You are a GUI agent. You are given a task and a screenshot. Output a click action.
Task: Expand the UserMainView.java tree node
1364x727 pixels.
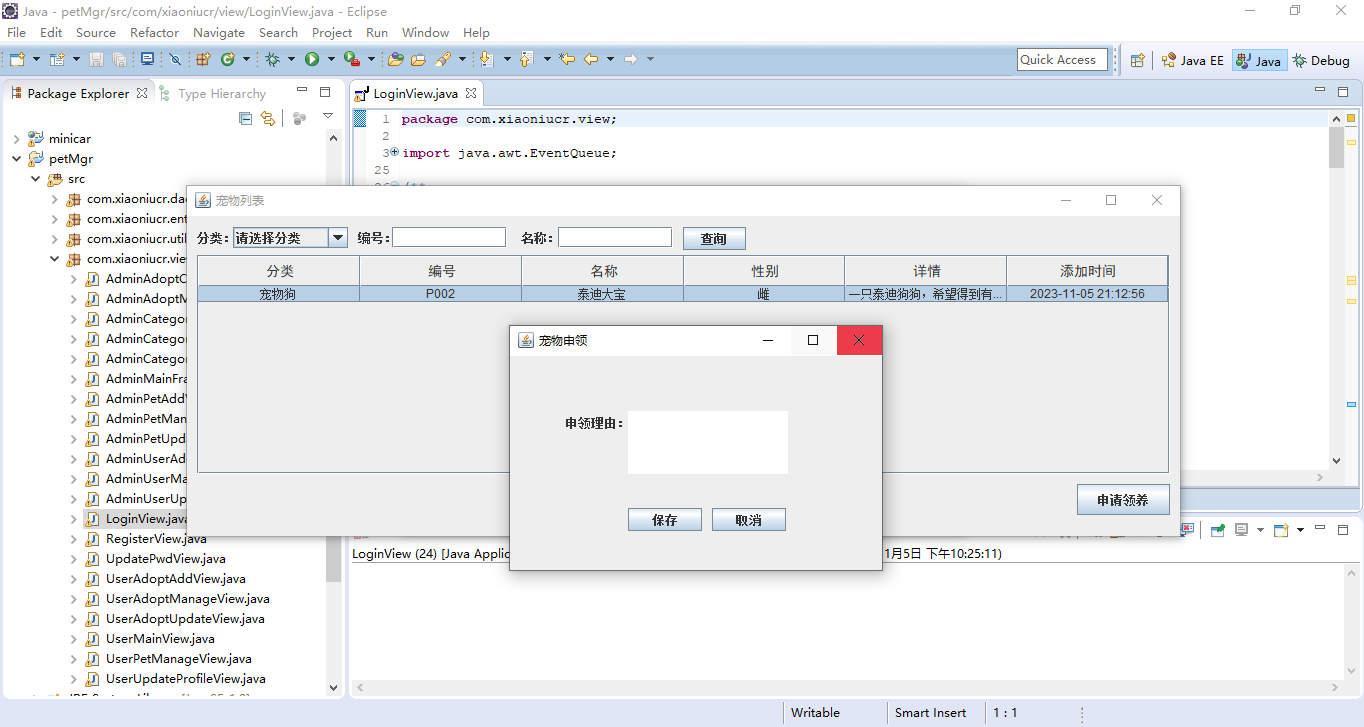coord(73,638)
